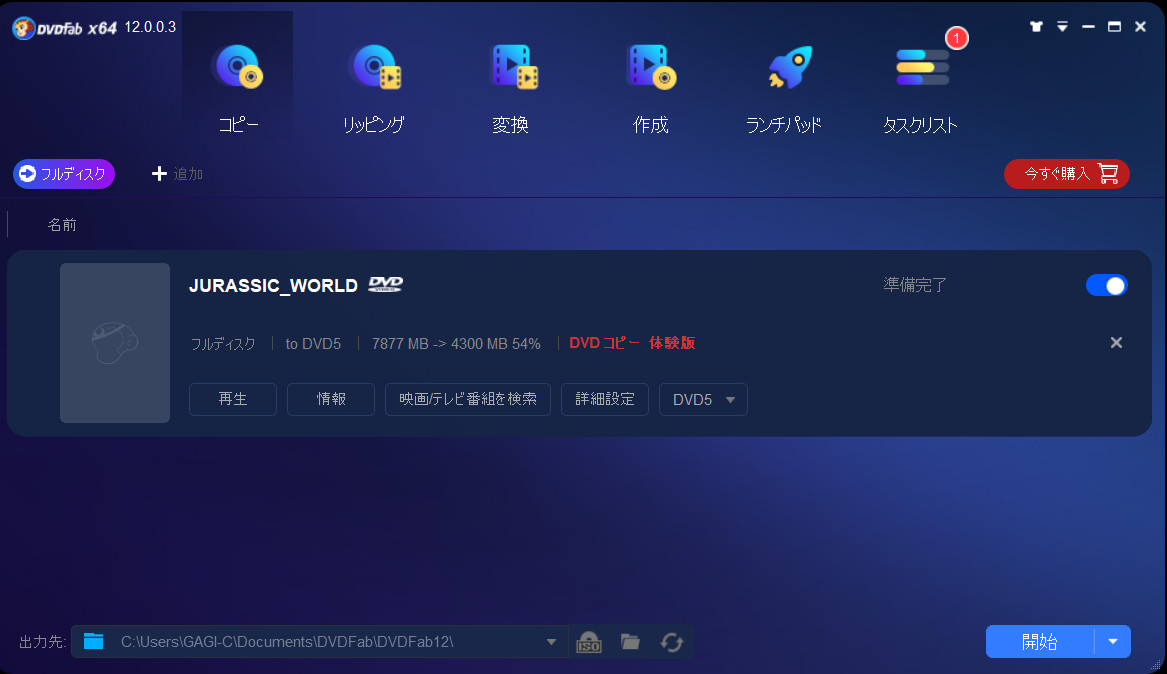Click the 準備完了 status text

tap(915, 285)
